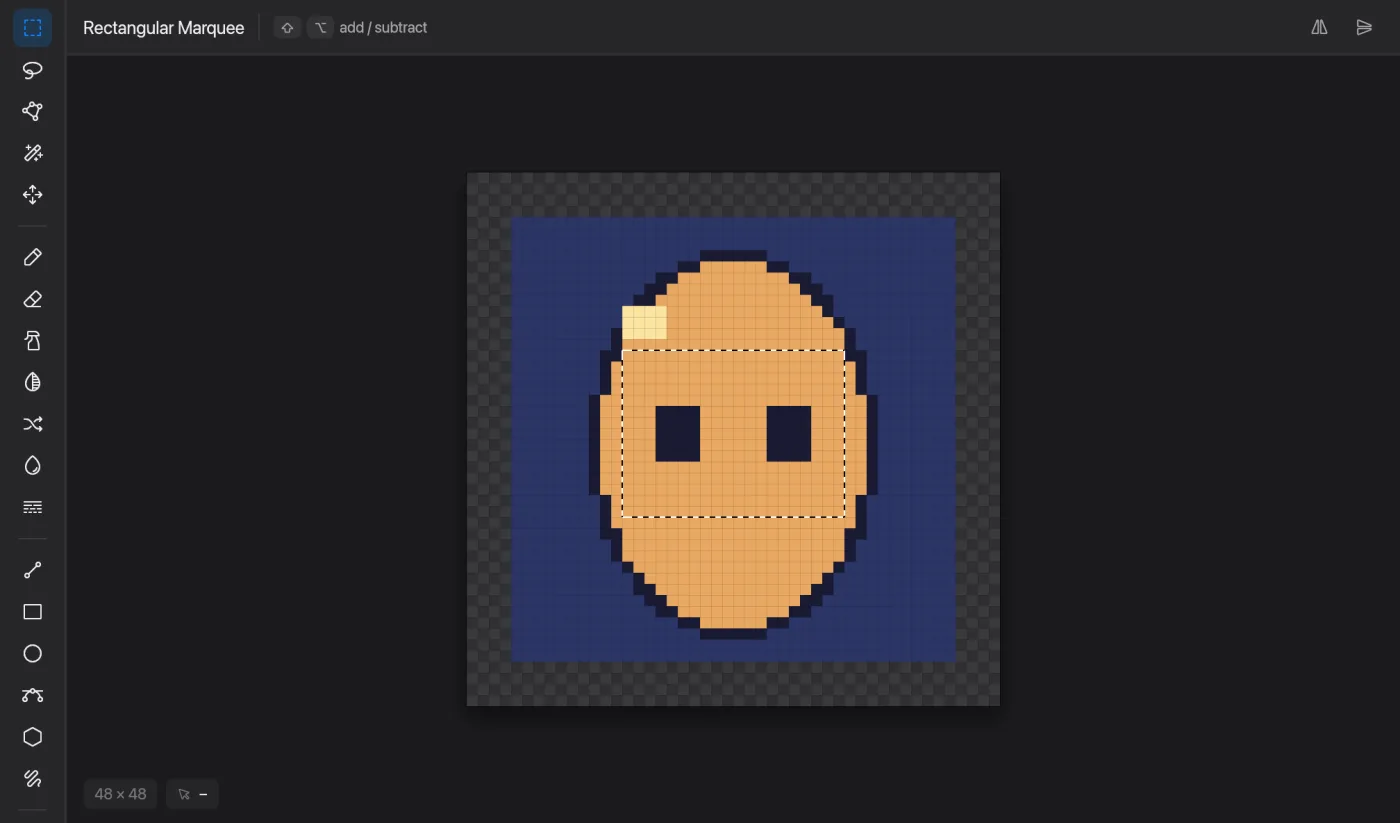Select the Line drawing tool
Image resolution: width=1400 pixels, height=823 pixels.
(33, 570)
